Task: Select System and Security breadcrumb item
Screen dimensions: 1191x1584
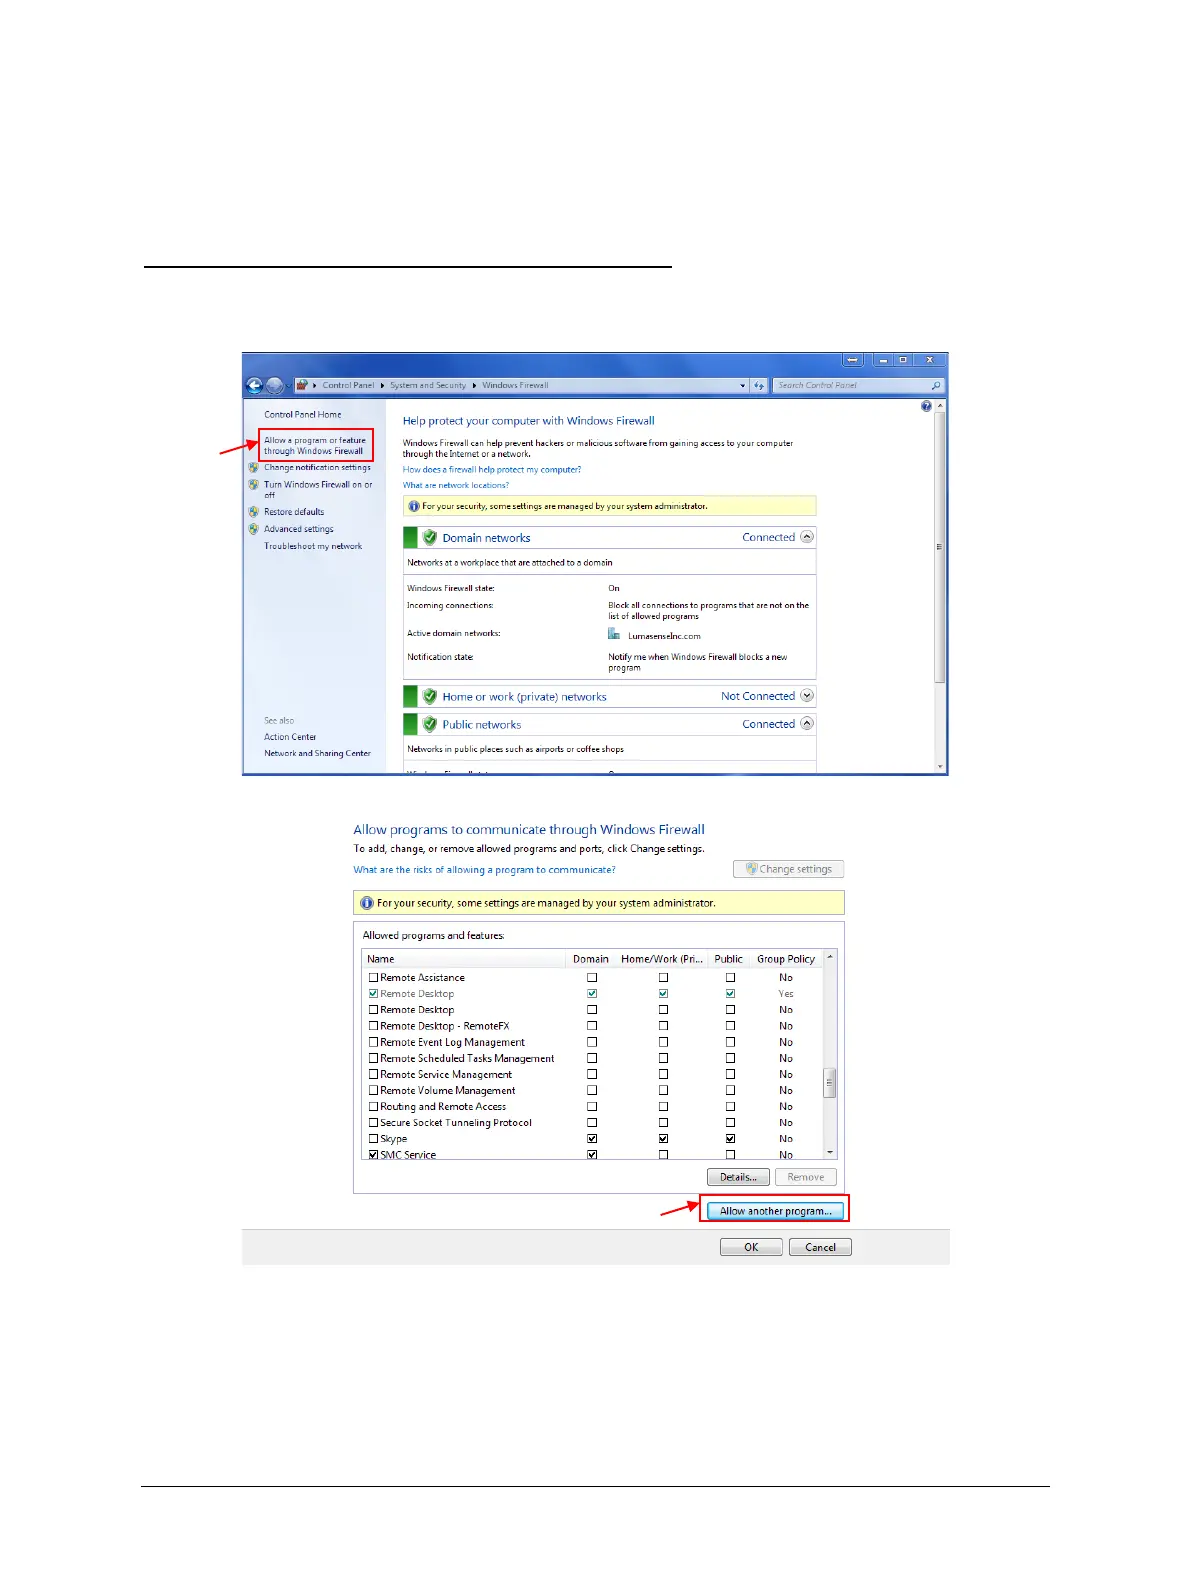Action: point(428,385)
